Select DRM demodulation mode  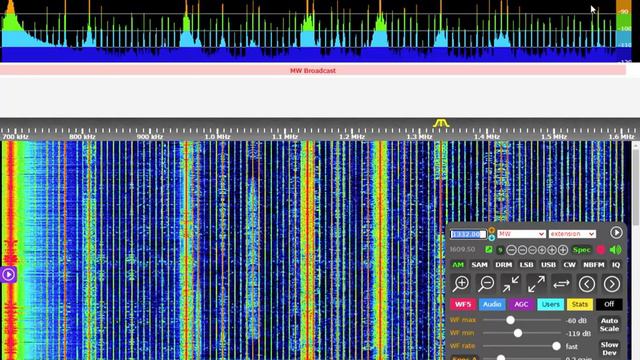pos(503,265)
